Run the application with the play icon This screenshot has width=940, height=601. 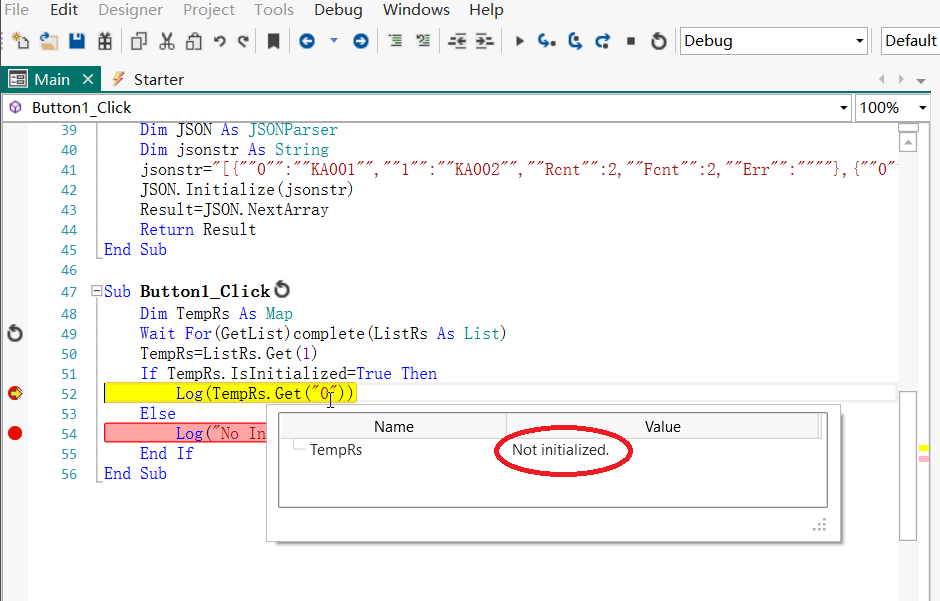pos(519,40)
